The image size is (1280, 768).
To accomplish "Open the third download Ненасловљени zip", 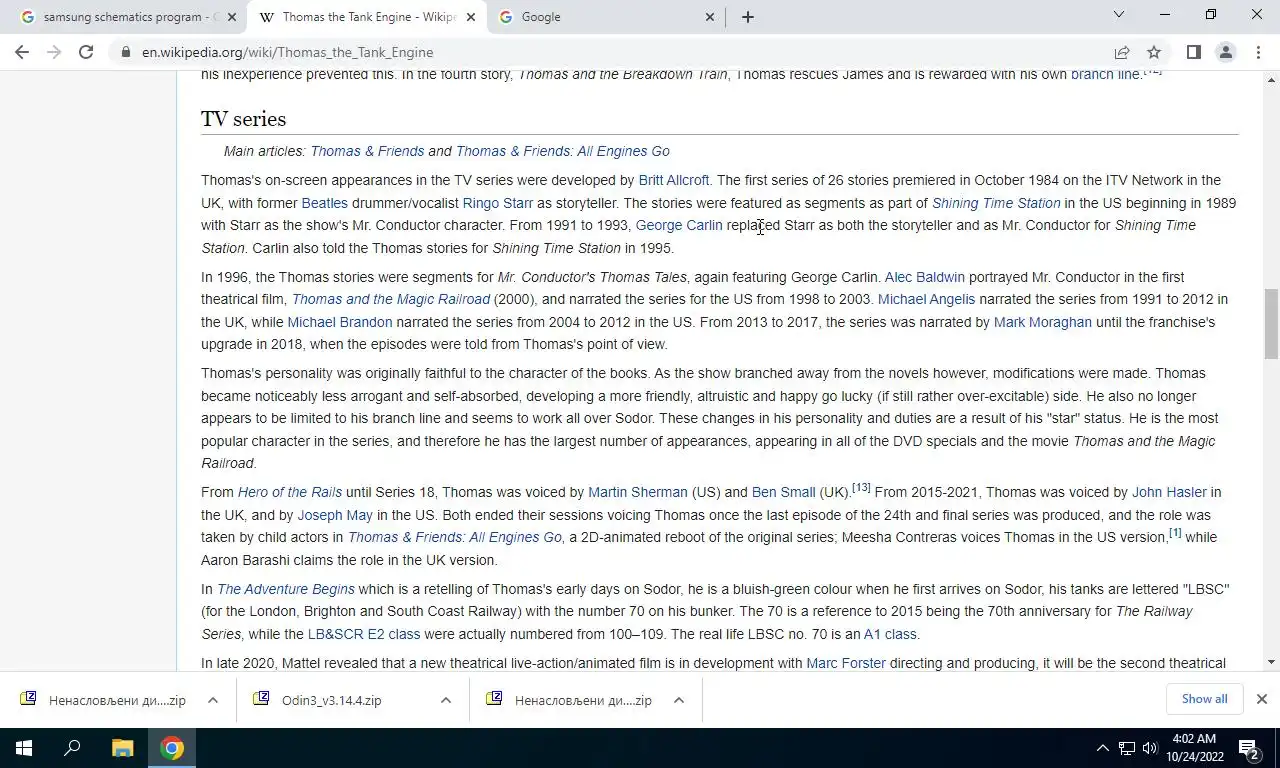I will 570,700.
